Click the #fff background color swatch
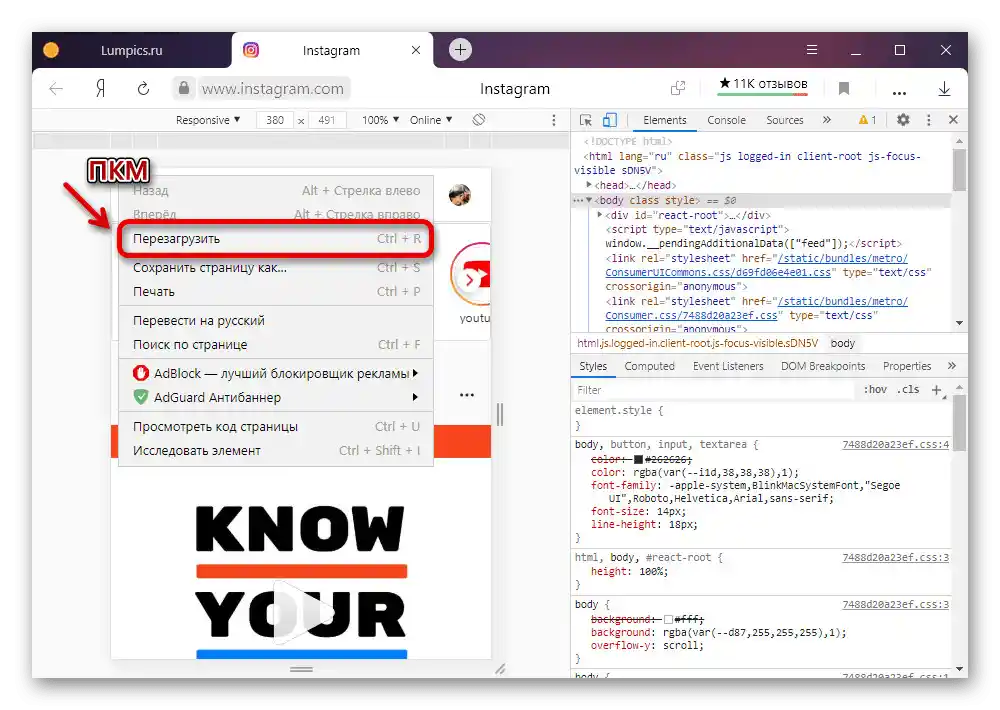Screen dimensions: 1000x710 668,619
